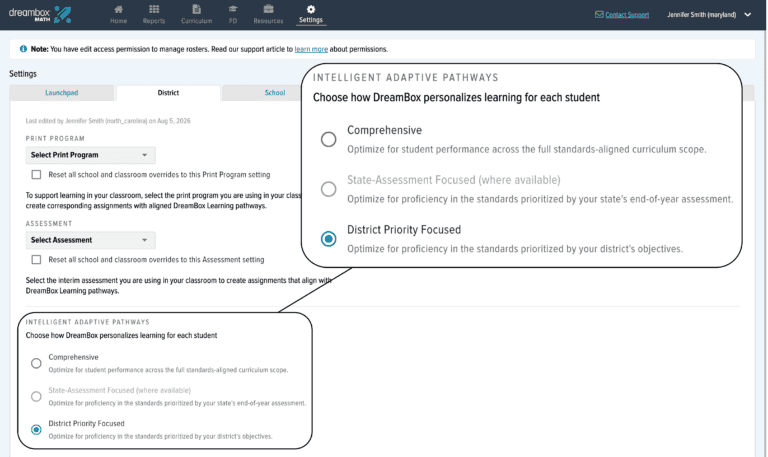Select State-Assessment Focused radio in enlarged callout
The width and height of the screenshot is (768, 457).
pos(329,189)
